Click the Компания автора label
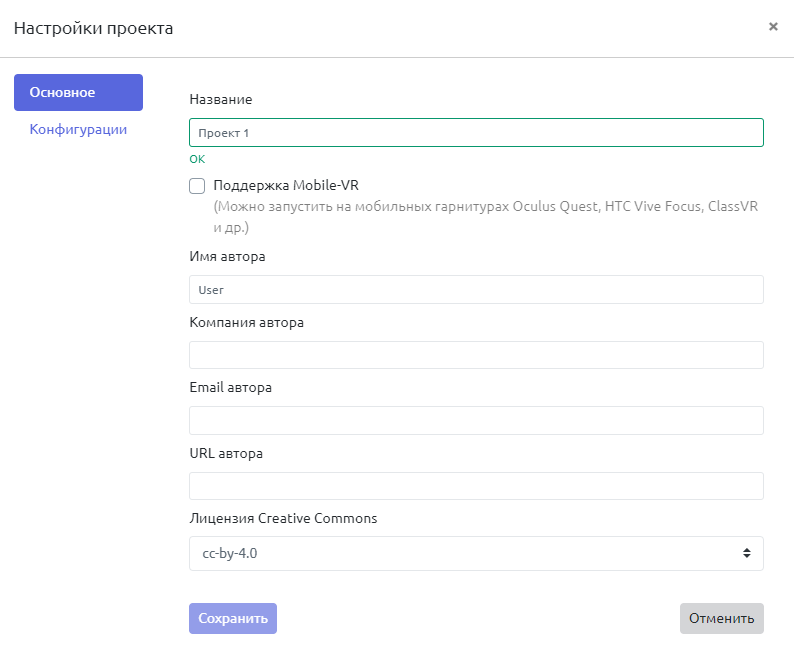Image resolution: width=794 pixels, height=664 pixels. [246, 322]
